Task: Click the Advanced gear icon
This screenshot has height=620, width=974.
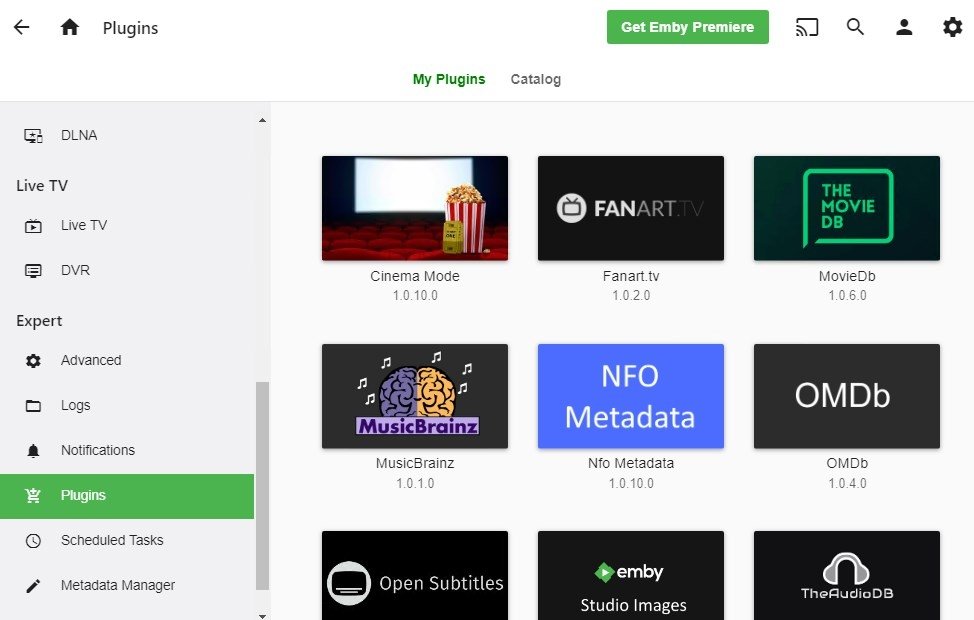Action: 33,361
